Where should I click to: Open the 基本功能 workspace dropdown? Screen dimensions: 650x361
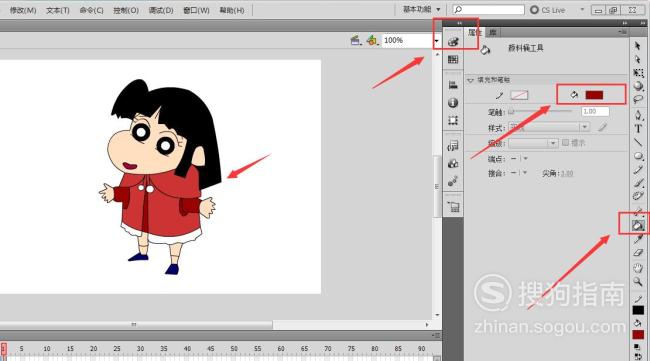tap(422, 9)
